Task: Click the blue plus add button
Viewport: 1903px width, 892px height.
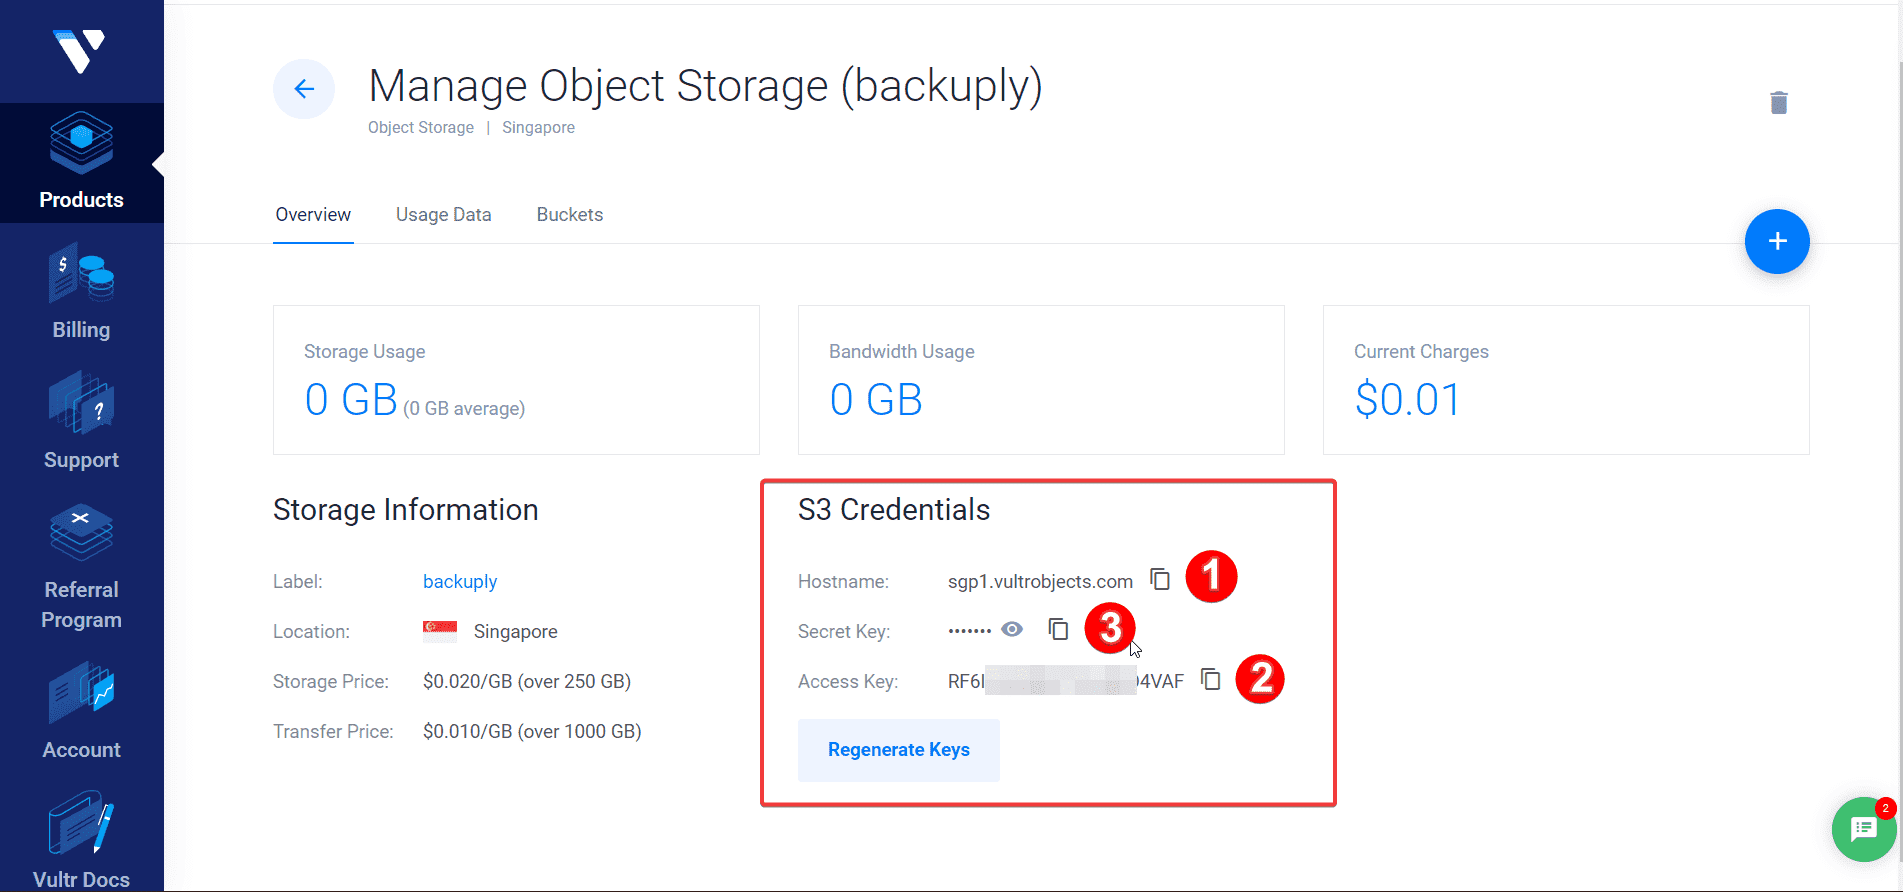Action: (x=1776, y=241)
